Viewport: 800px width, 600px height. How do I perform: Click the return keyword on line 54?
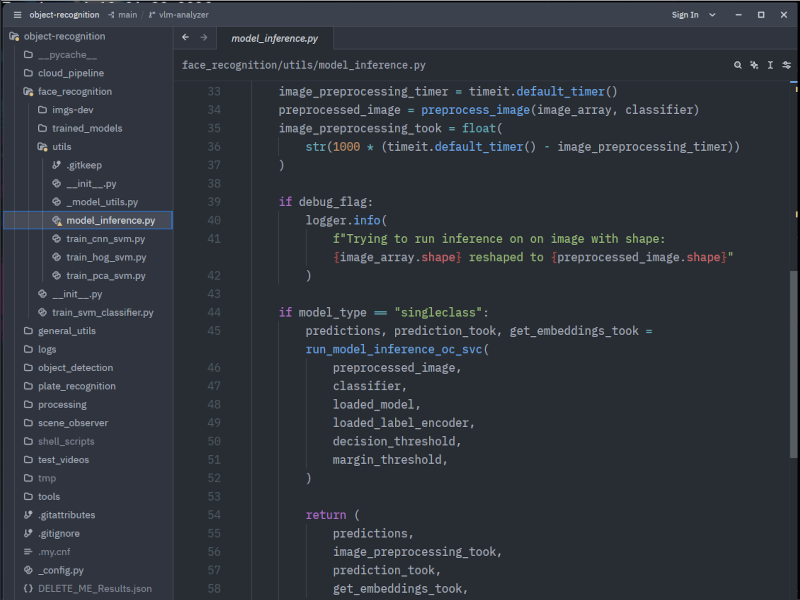[x=326, y=514]
